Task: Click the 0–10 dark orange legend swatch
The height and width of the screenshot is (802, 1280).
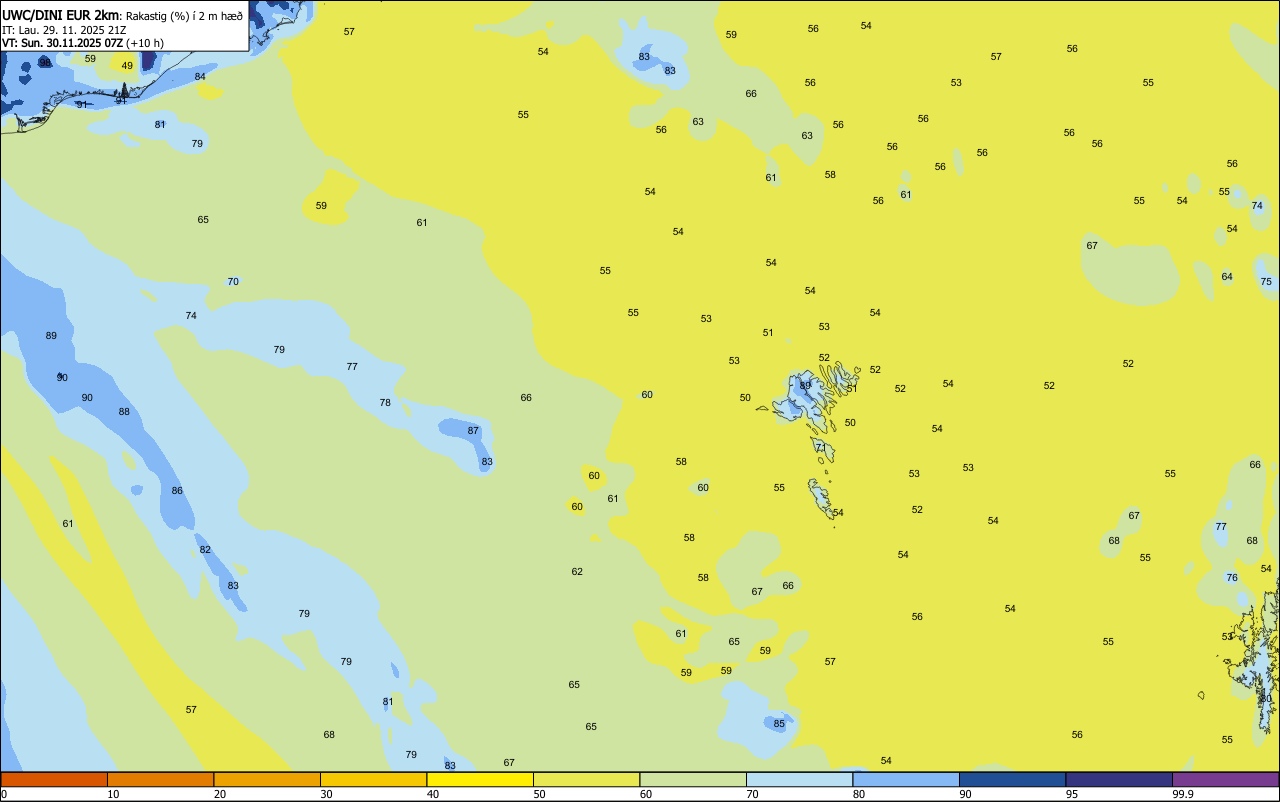Action: pos(54,779)
